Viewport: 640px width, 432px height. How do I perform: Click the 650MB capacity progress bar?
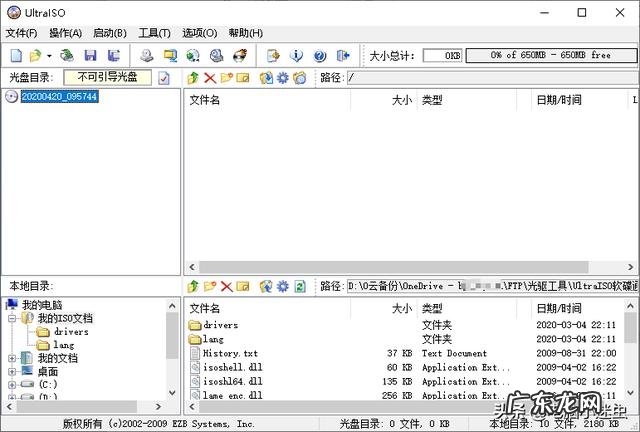pyautogui.click(x=551, y=56)
